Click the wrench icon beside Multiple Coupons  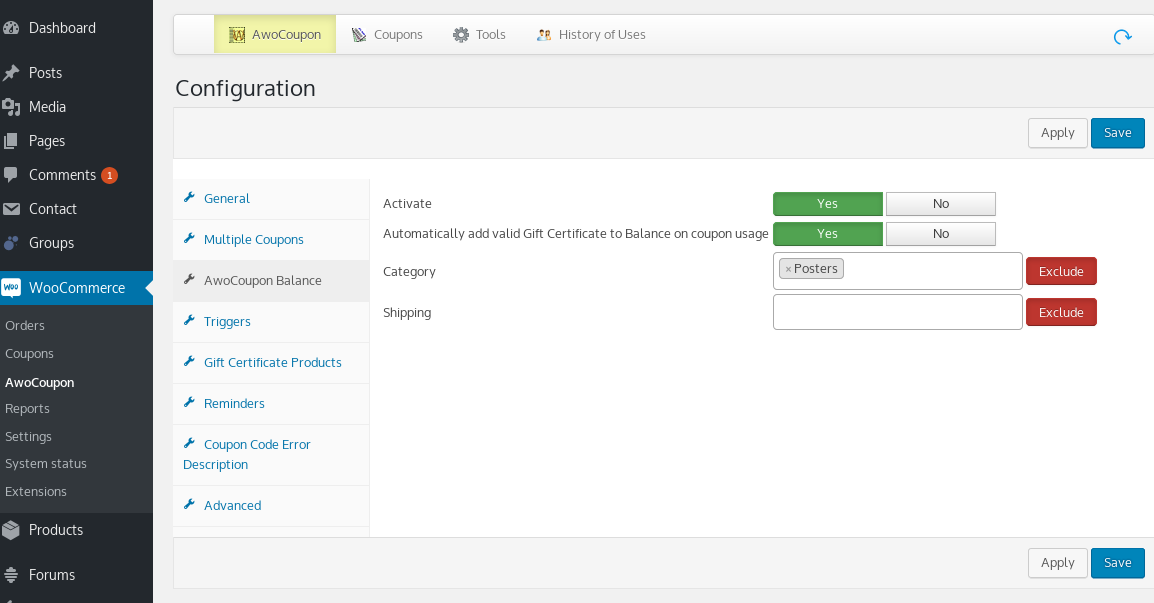(189, 239)
